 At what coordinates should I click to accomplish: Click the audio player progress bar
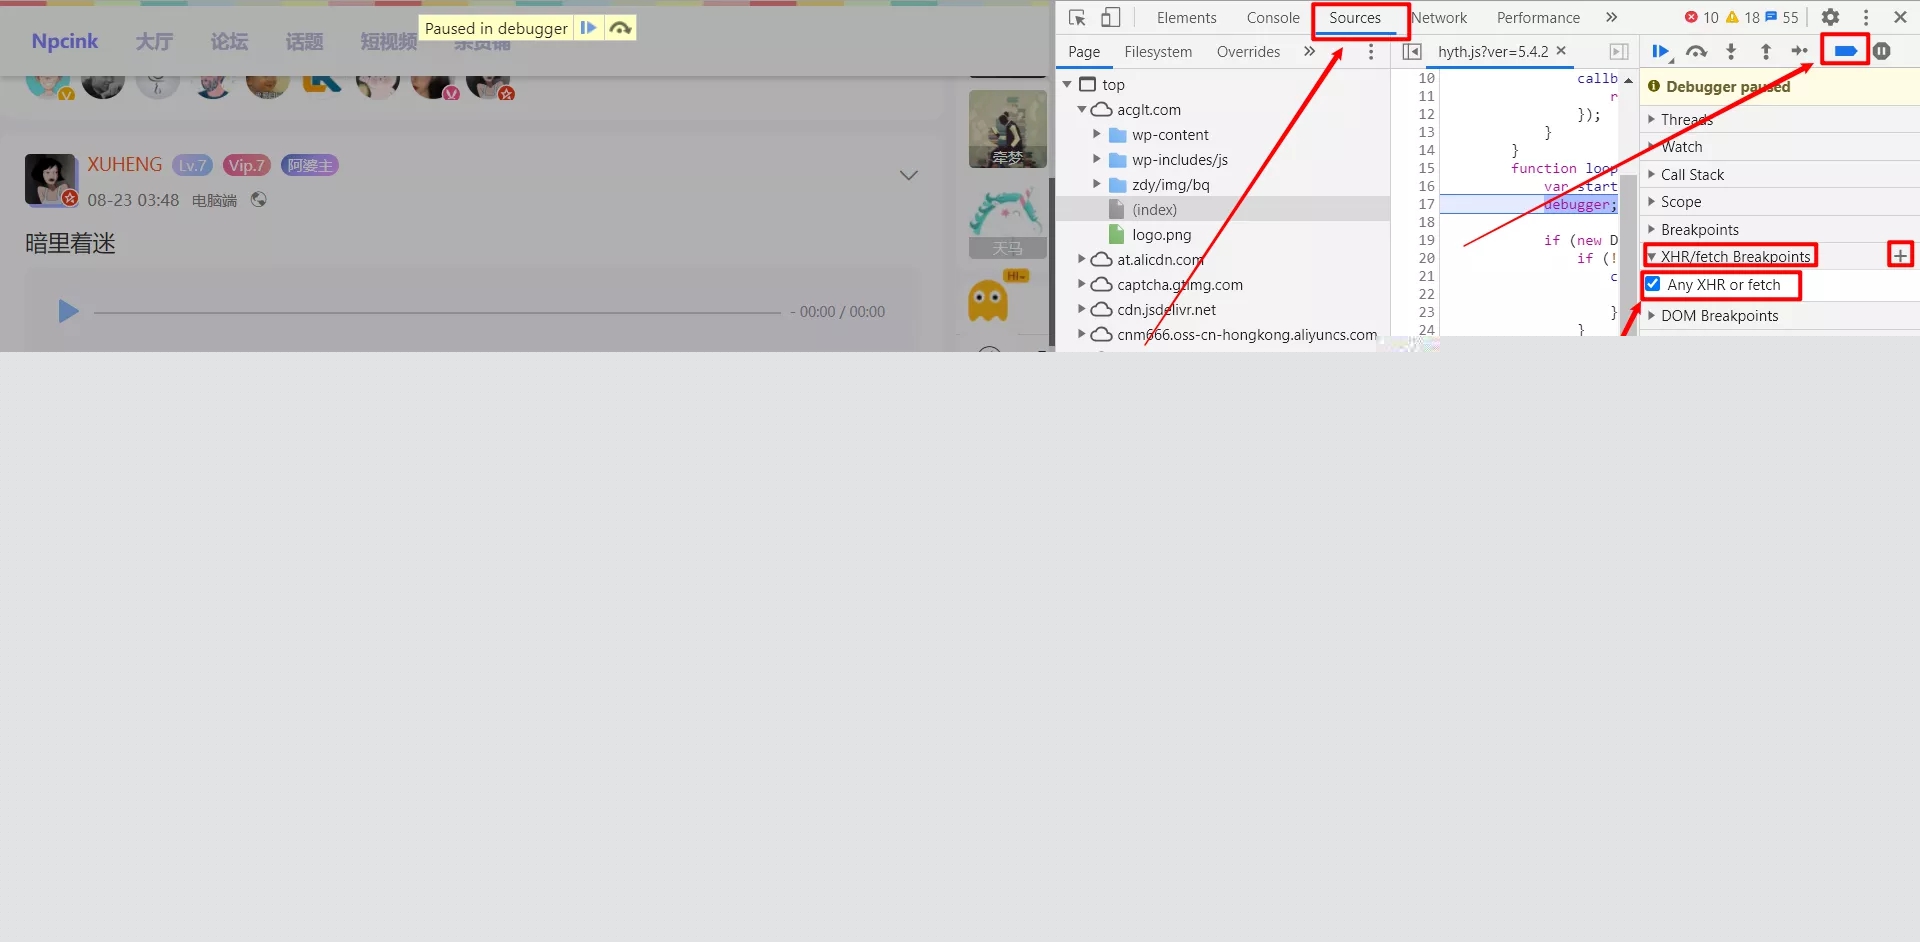click(437, 313)
